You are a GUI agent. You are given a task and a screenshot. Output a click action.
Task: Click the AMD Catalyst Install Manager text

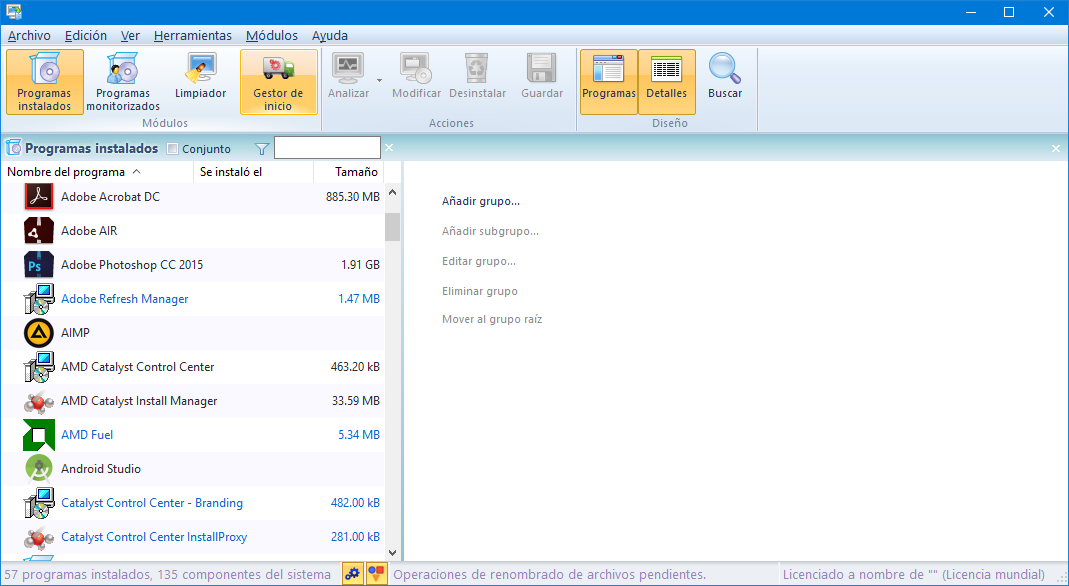(139, 401)
